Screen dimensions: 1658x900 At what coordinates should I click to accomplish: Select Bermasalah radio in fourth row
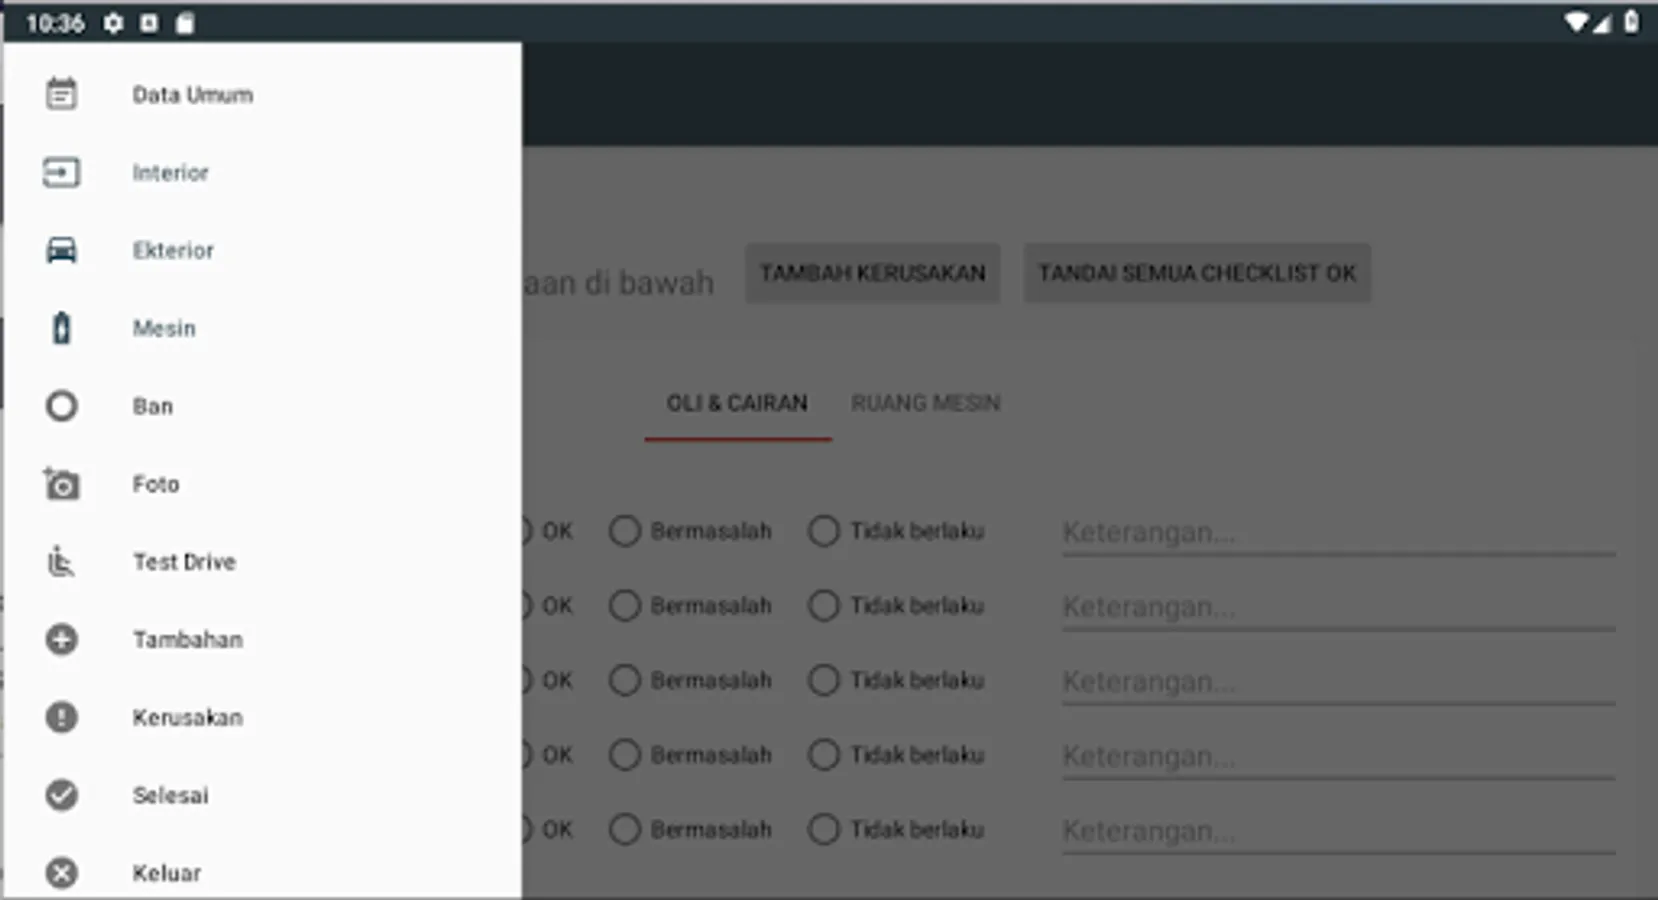pos(625,755)
